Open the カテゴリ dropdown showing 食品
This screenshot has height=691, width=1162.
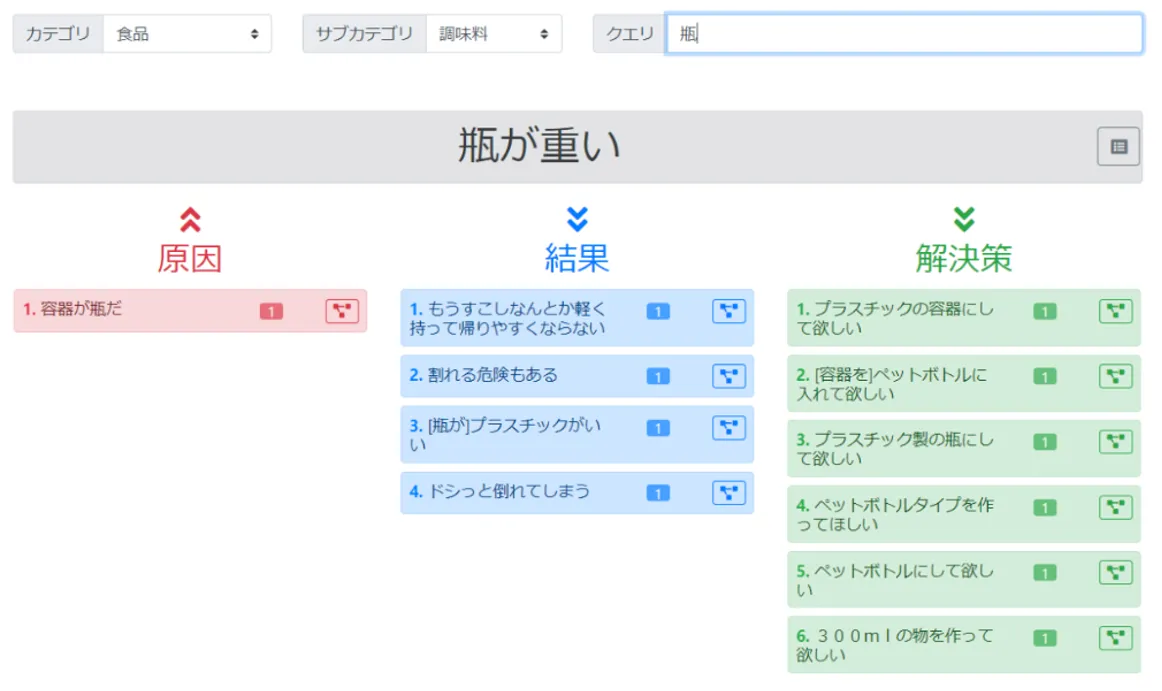(187, 34)
